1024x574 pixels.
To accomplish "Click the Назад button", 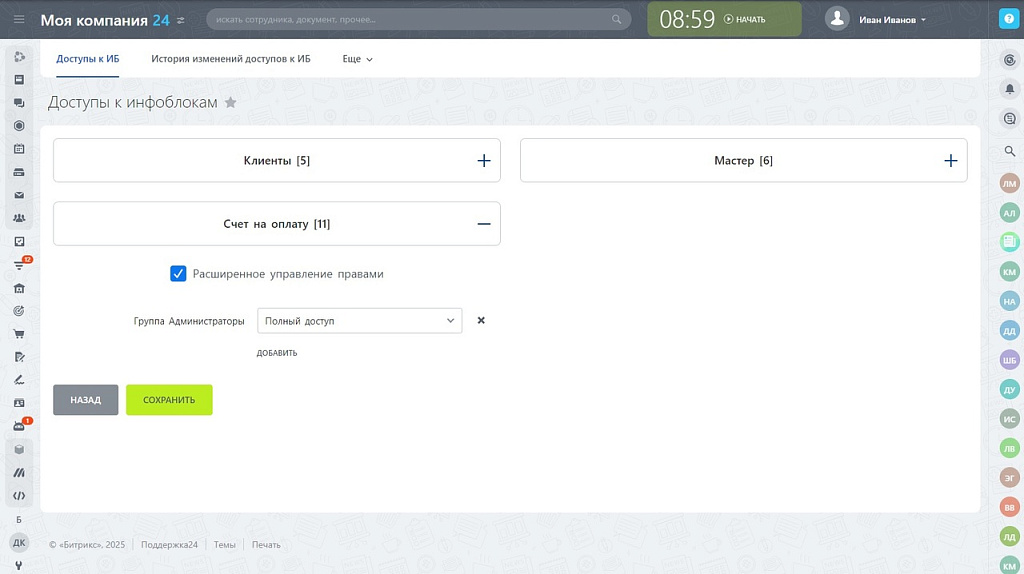I will point(85,400).
